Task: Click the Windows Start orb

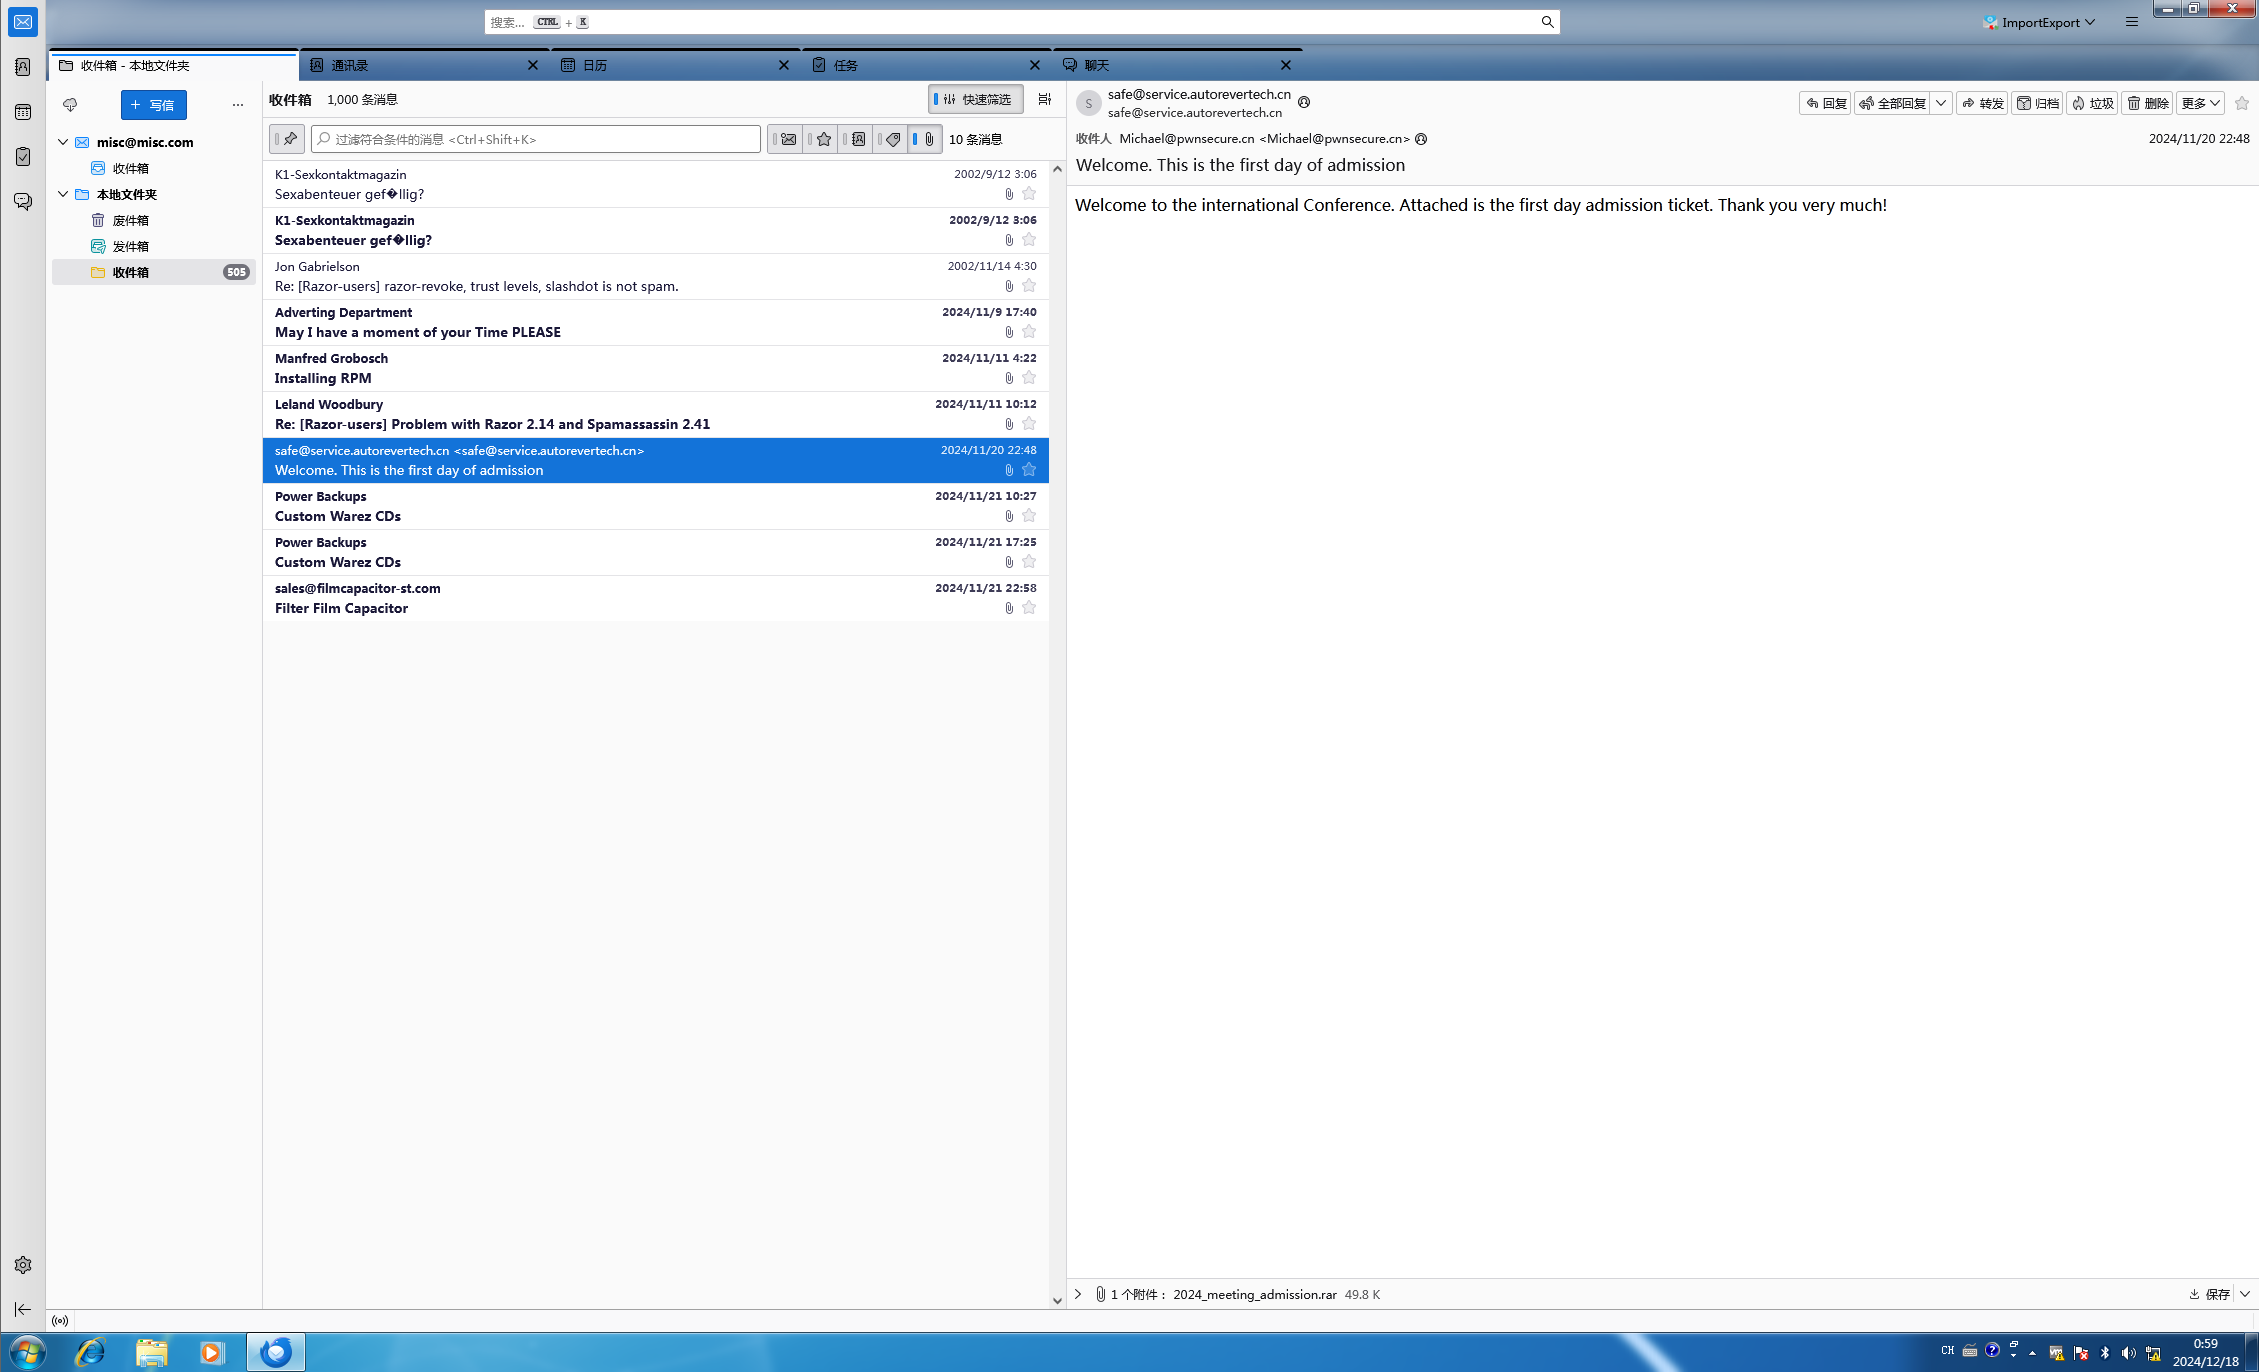Action: point(27,1352)
